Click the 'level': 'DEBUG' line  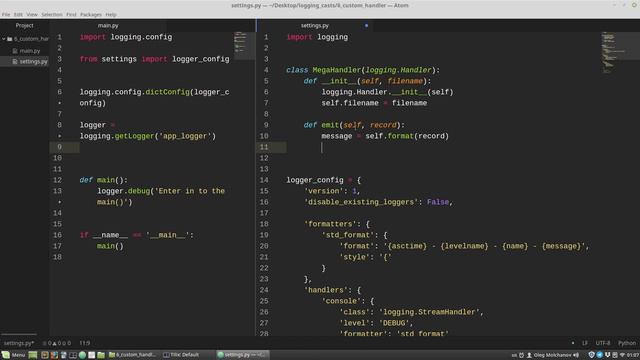(x=376, y=323)
